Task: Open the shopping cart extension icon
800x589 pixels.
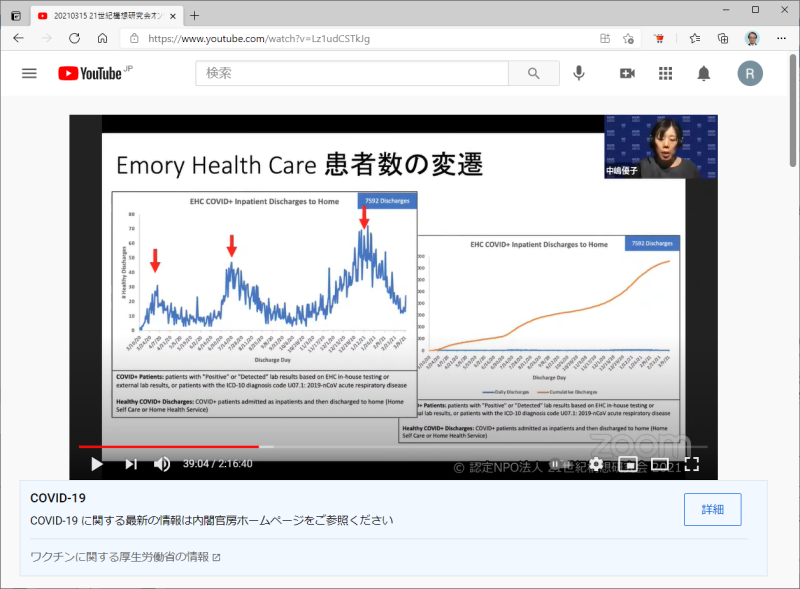Action: (x=659, y=38)
